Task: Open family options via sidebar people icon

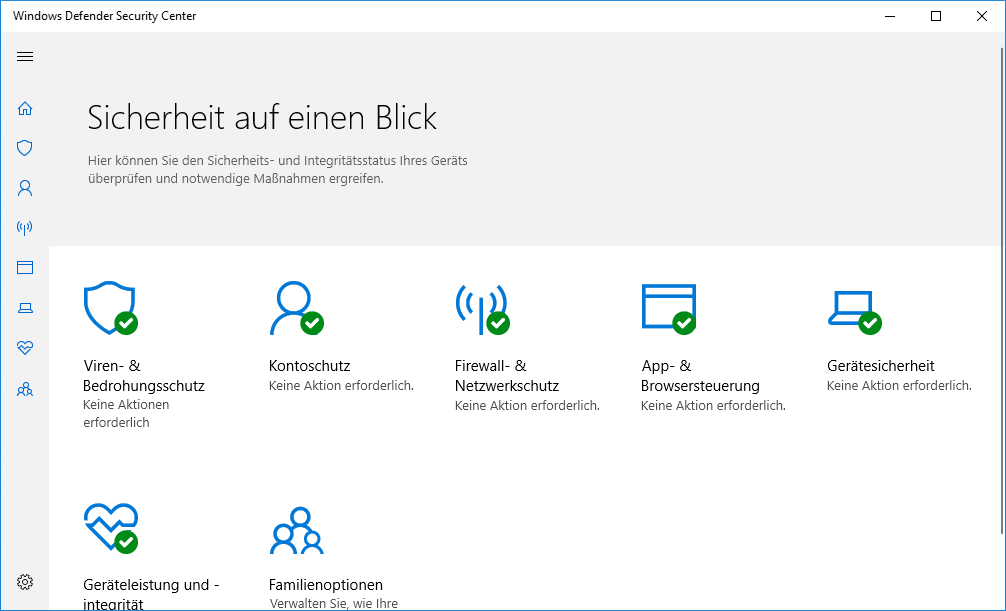Action: click(x=25, y=390)
